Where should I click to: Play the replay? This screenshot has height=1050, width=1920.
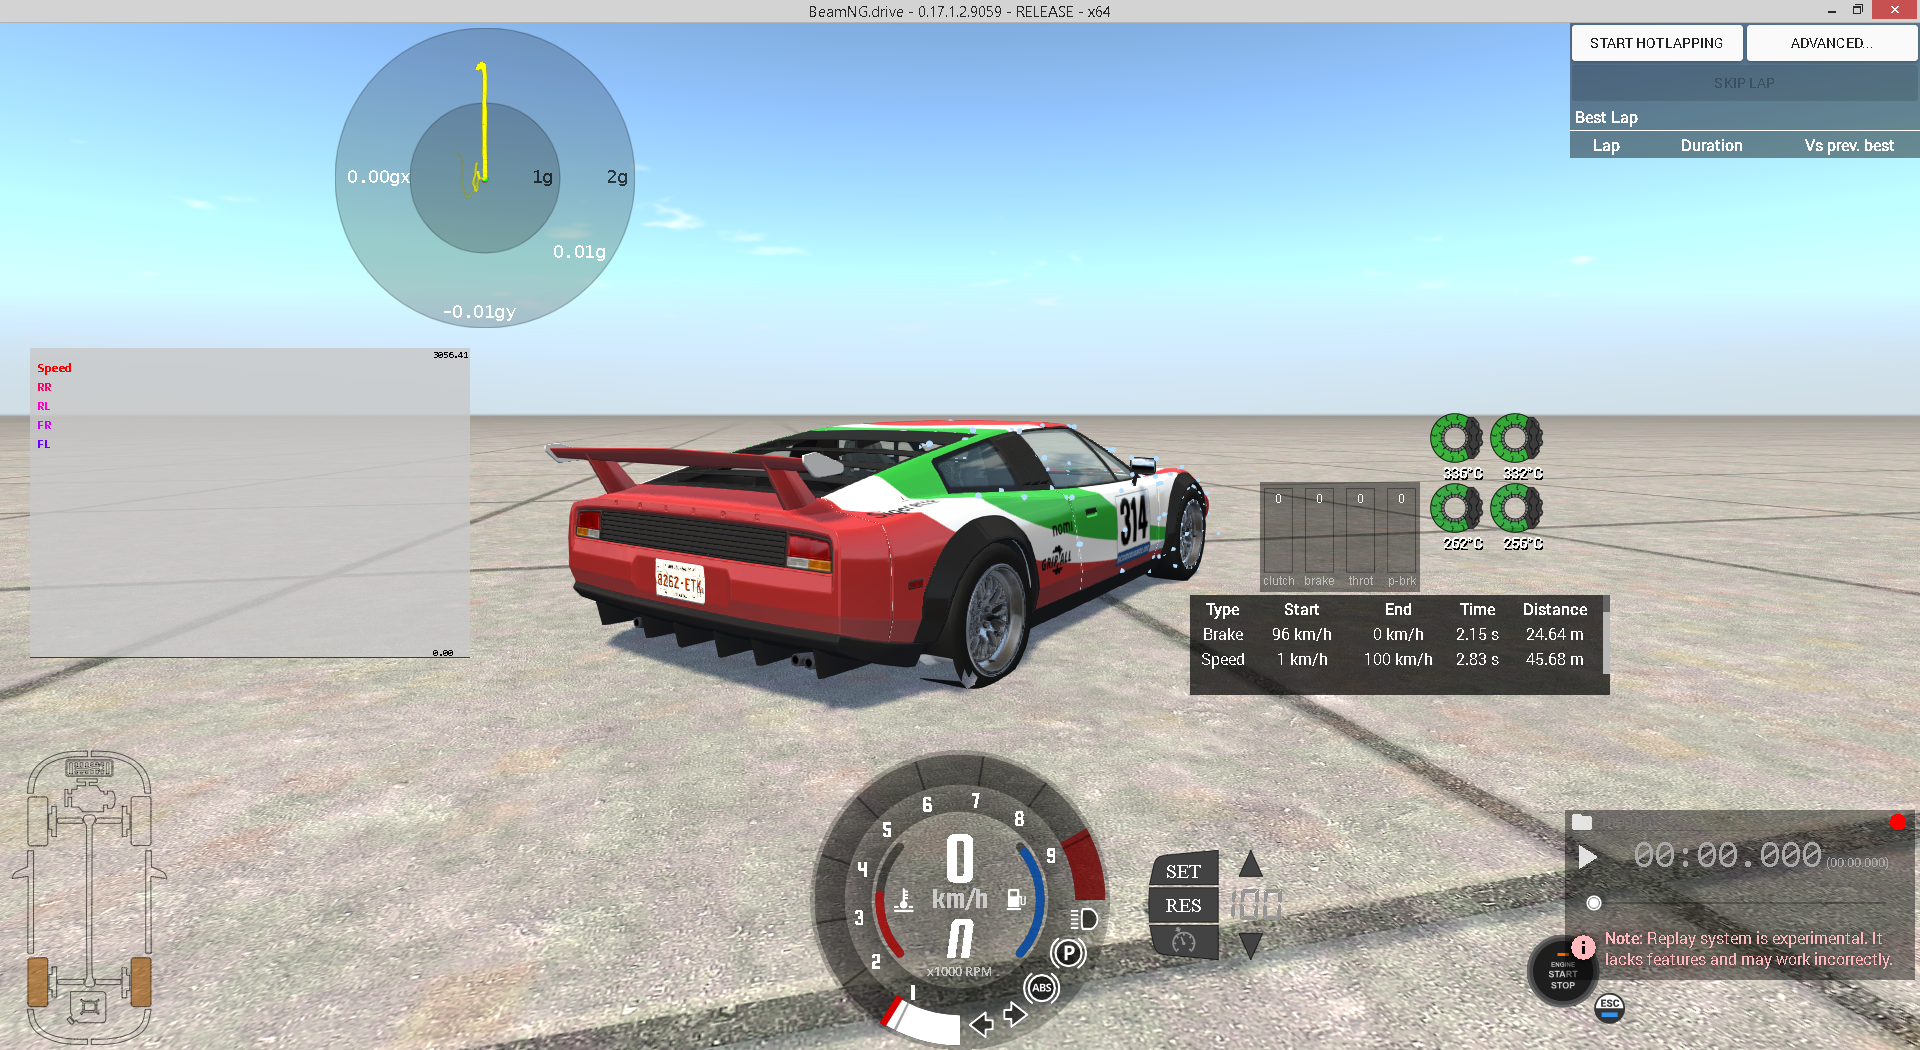tap(1587, 857)
